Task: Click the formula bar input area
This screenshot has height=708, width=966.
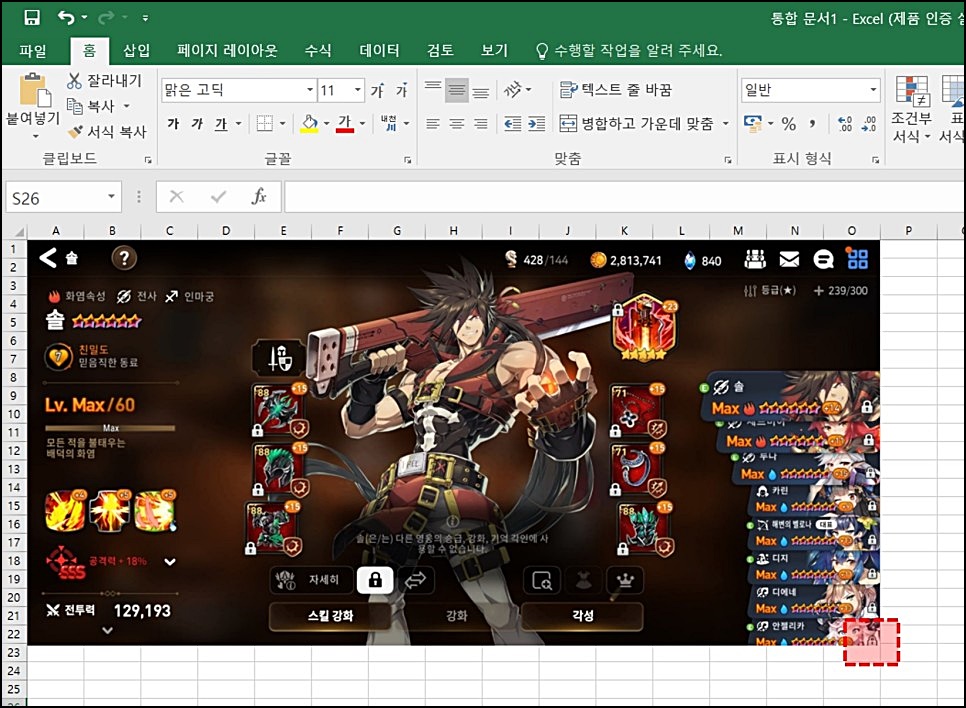Action: 623,197
